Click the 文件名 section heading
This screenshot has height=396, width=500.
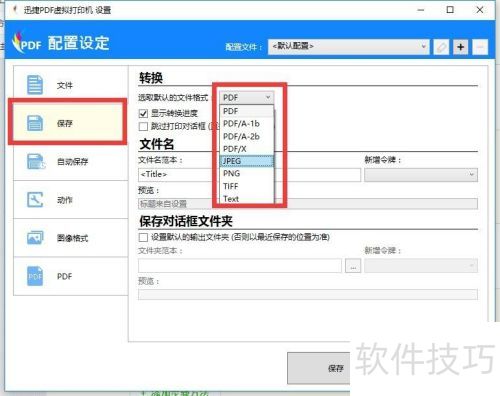coord(157,144)
